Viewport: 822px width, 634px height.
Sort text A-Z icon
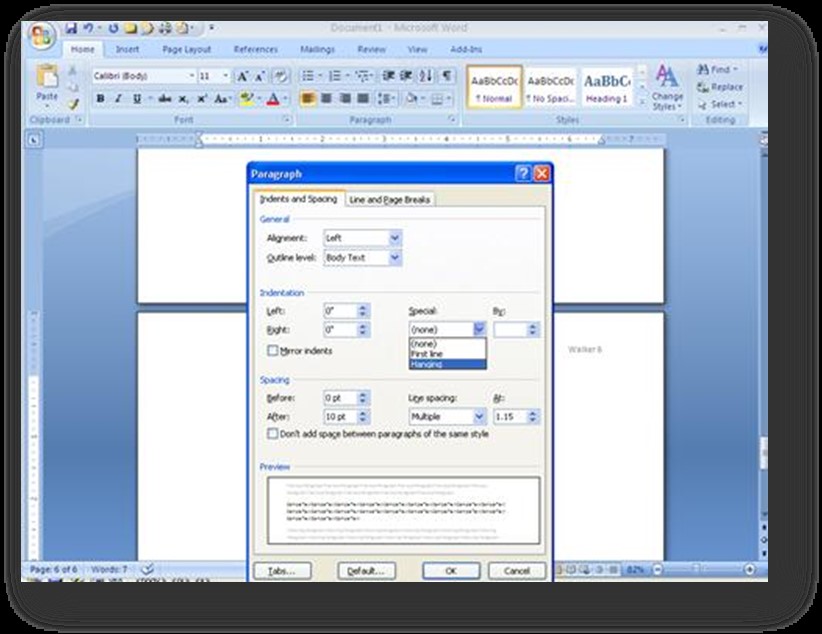coord(426,76)
